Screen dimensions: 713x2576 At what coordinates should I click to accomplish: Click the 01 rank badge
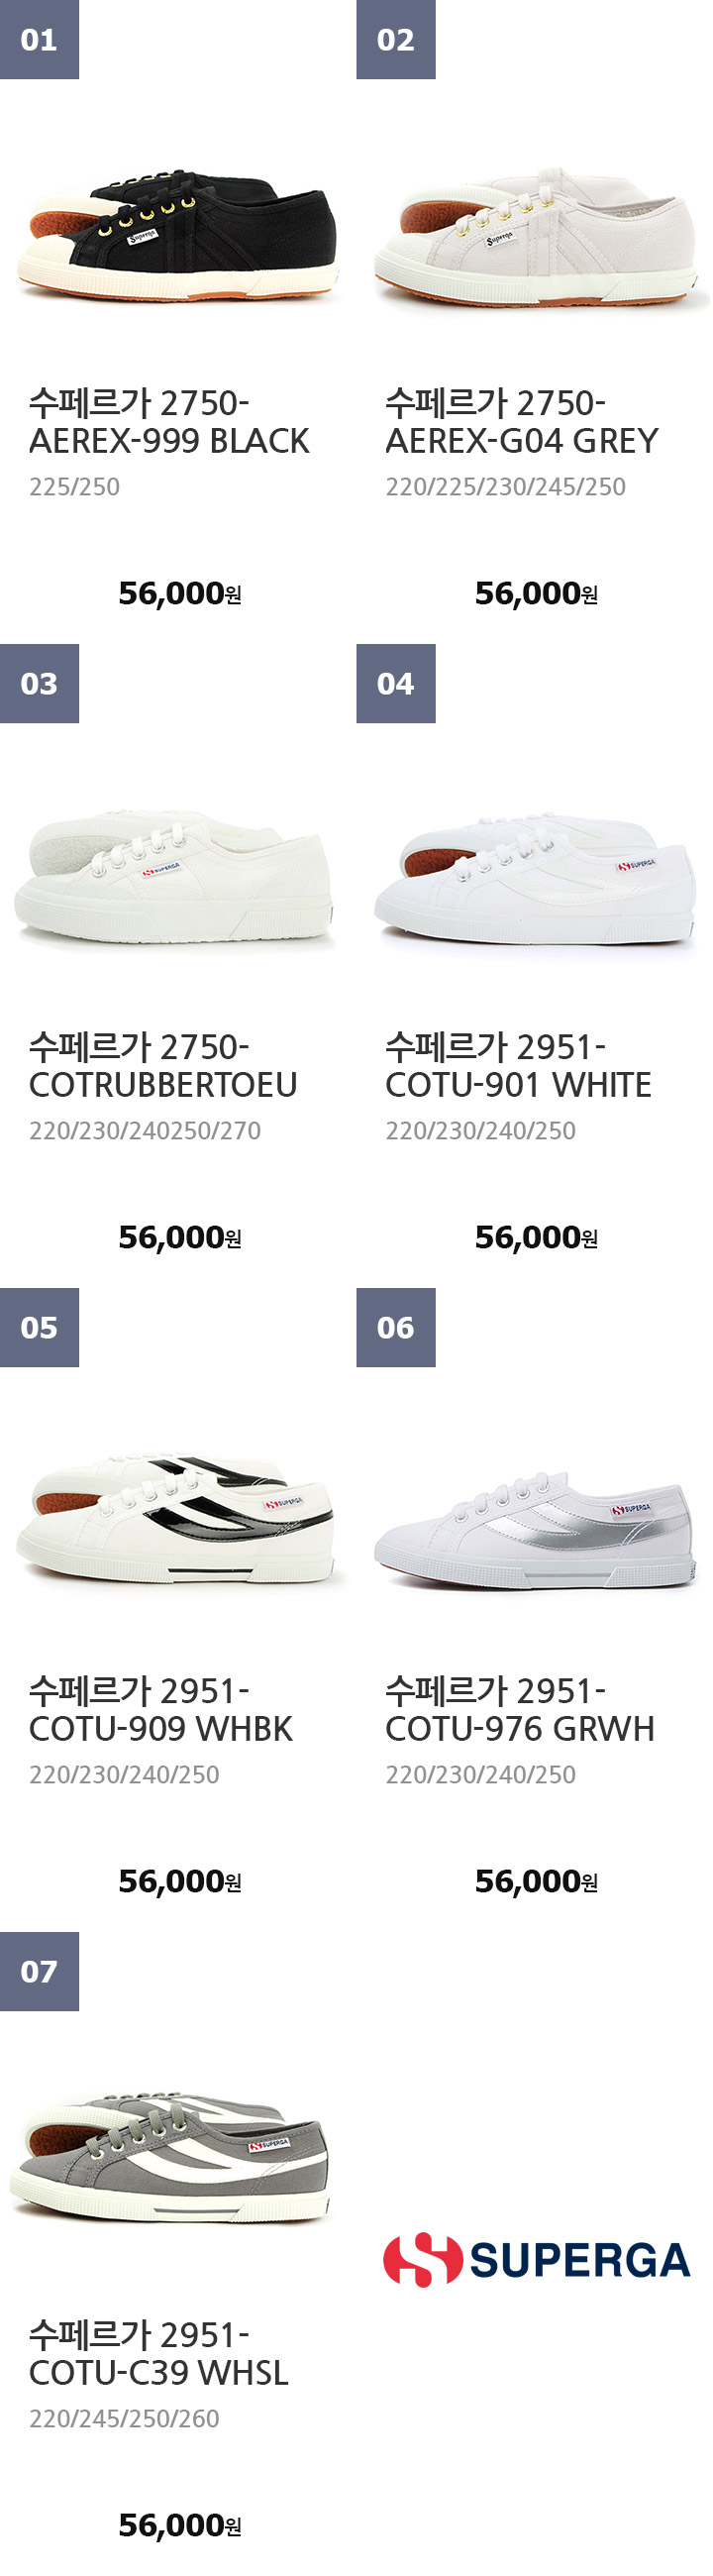(x=39, y=40)
